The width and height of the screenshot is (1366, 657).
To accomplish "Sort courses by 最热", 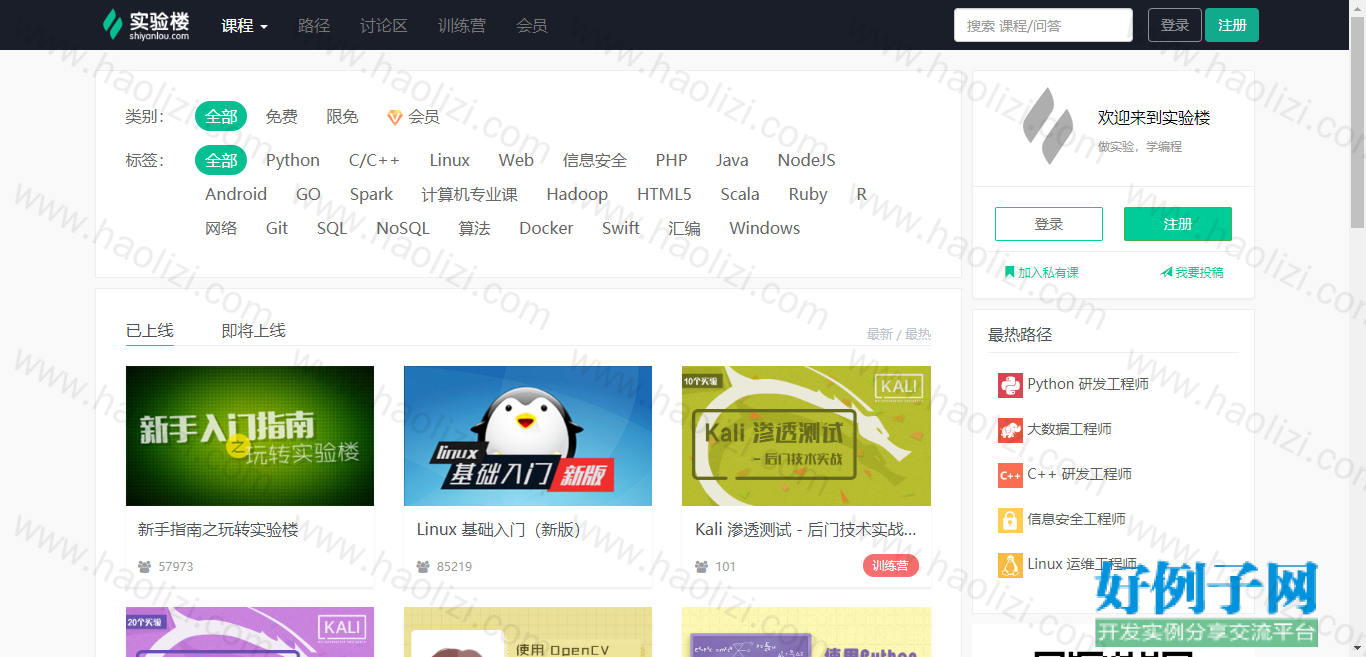I will tap(918, 334).
